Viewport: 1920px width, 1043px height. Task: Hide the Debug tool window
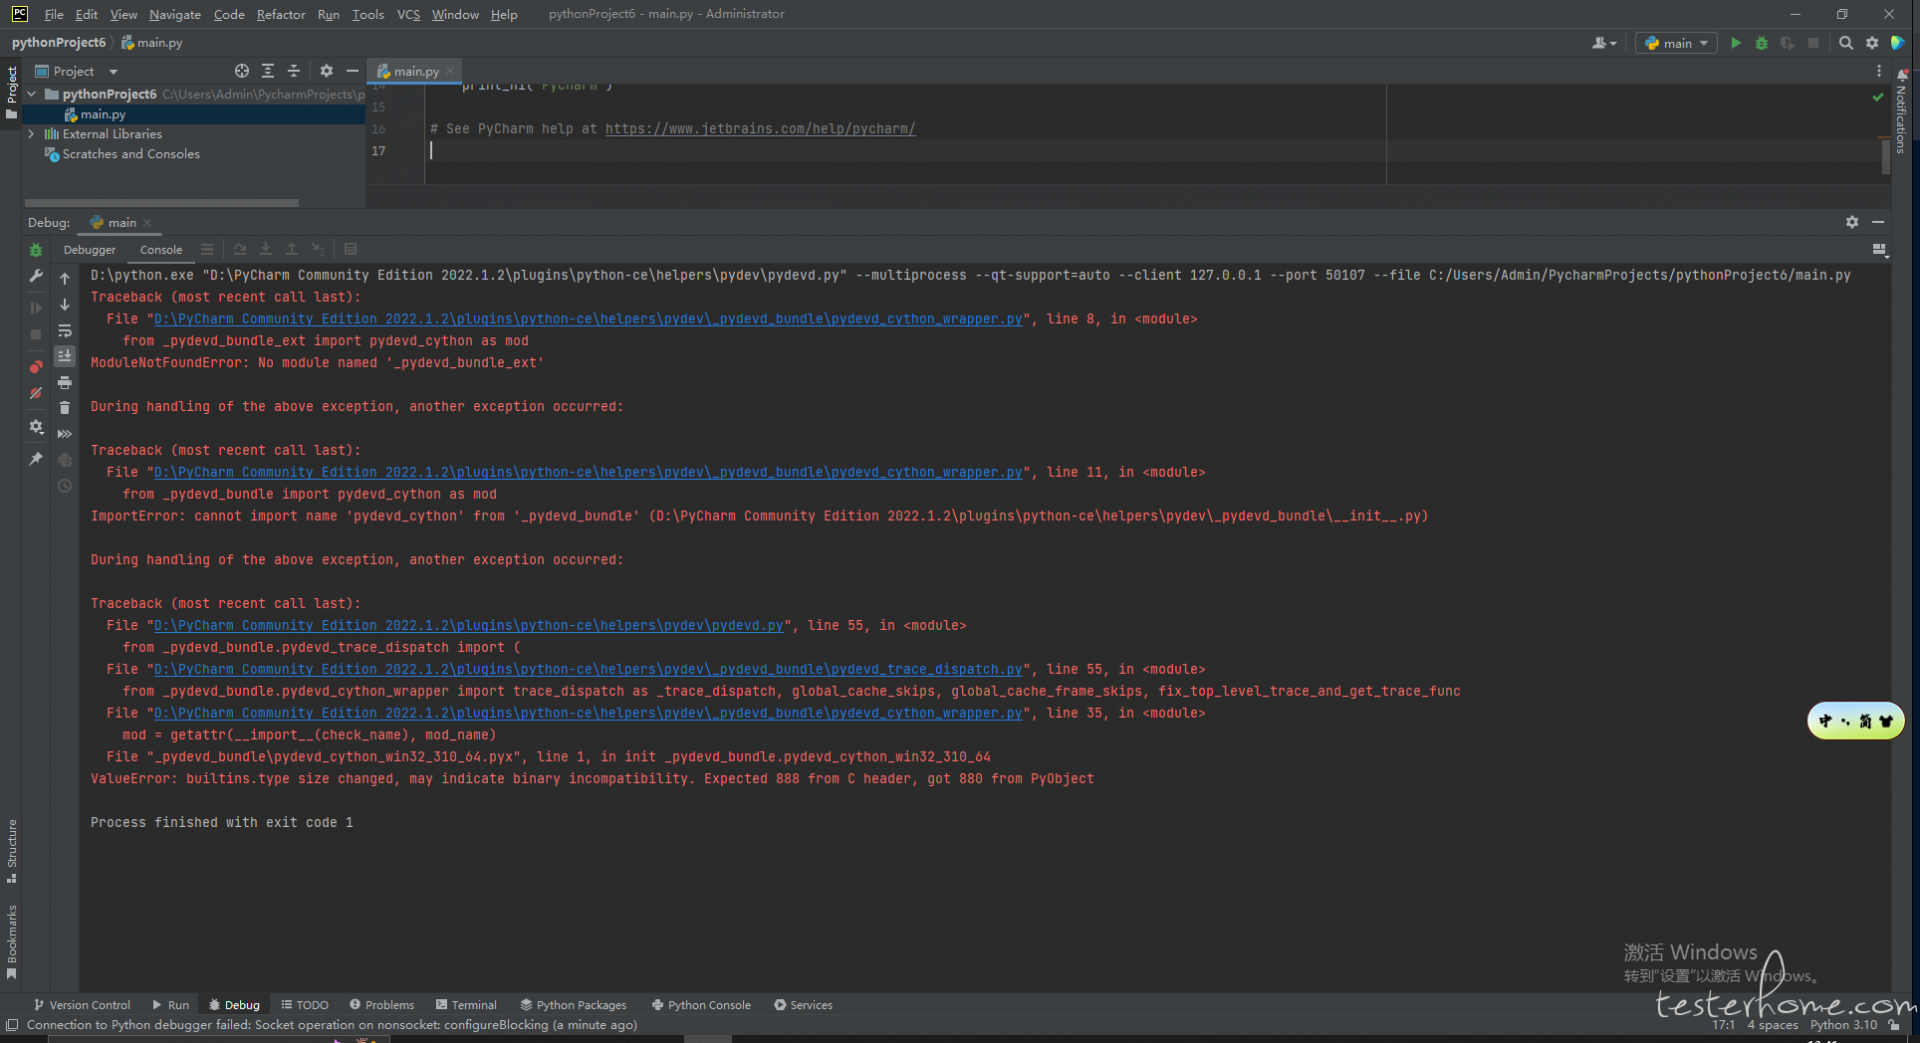(x=1878, y=222)
